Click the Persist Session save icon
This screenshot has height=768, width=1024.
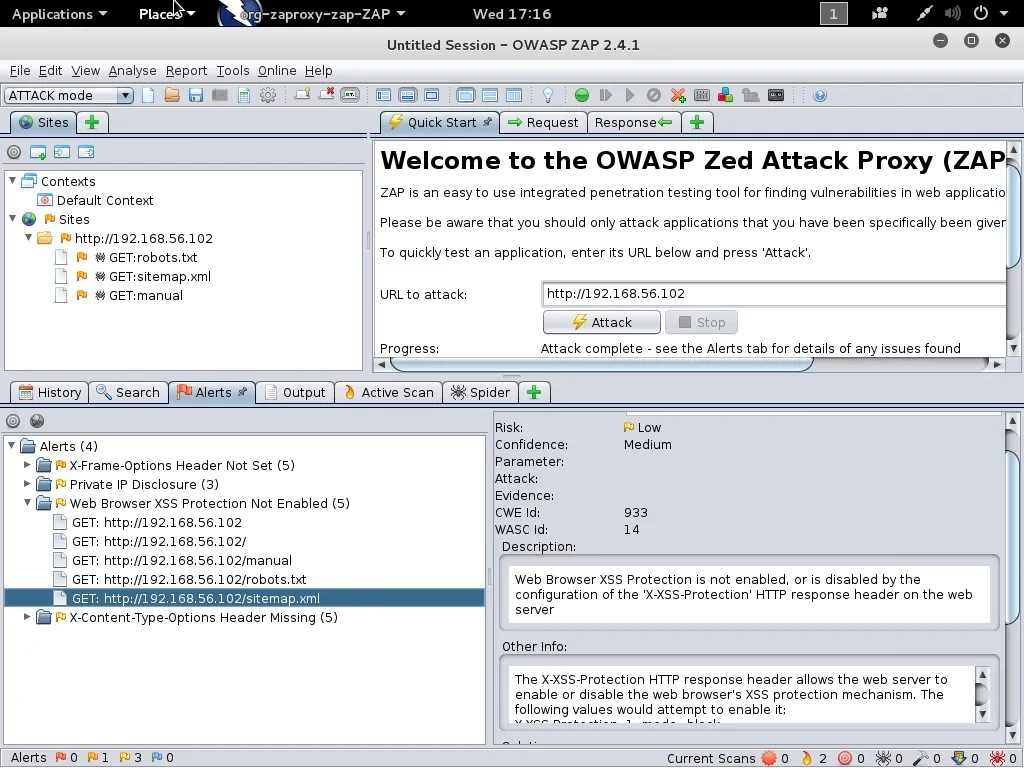click(x=195, y=95)
